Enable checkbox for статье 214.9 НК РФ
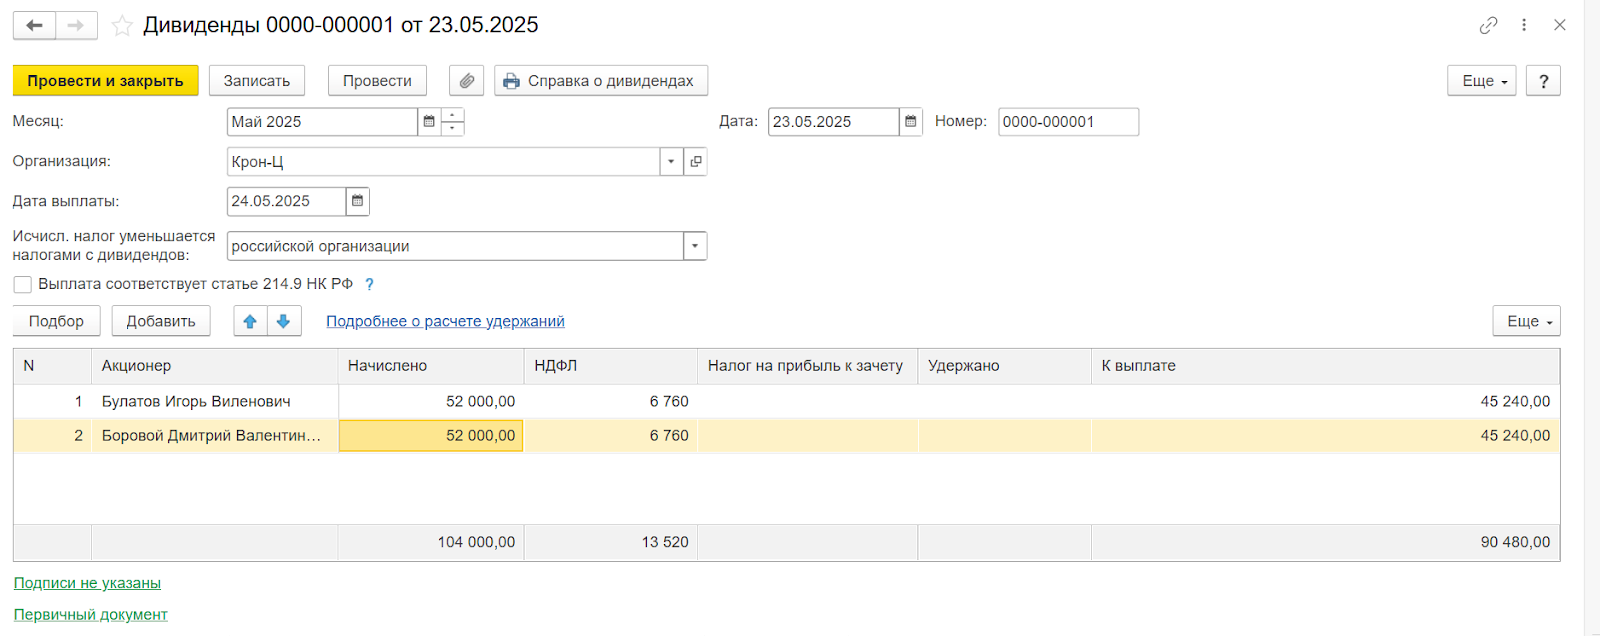The height and width of the screenshot is (636, 1600). pos(23,284)
